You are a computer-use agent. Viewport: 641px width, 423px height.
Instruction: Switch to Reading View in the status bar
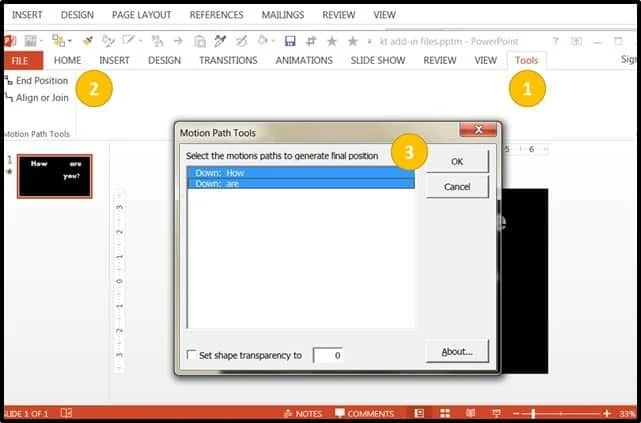(471, 413)
